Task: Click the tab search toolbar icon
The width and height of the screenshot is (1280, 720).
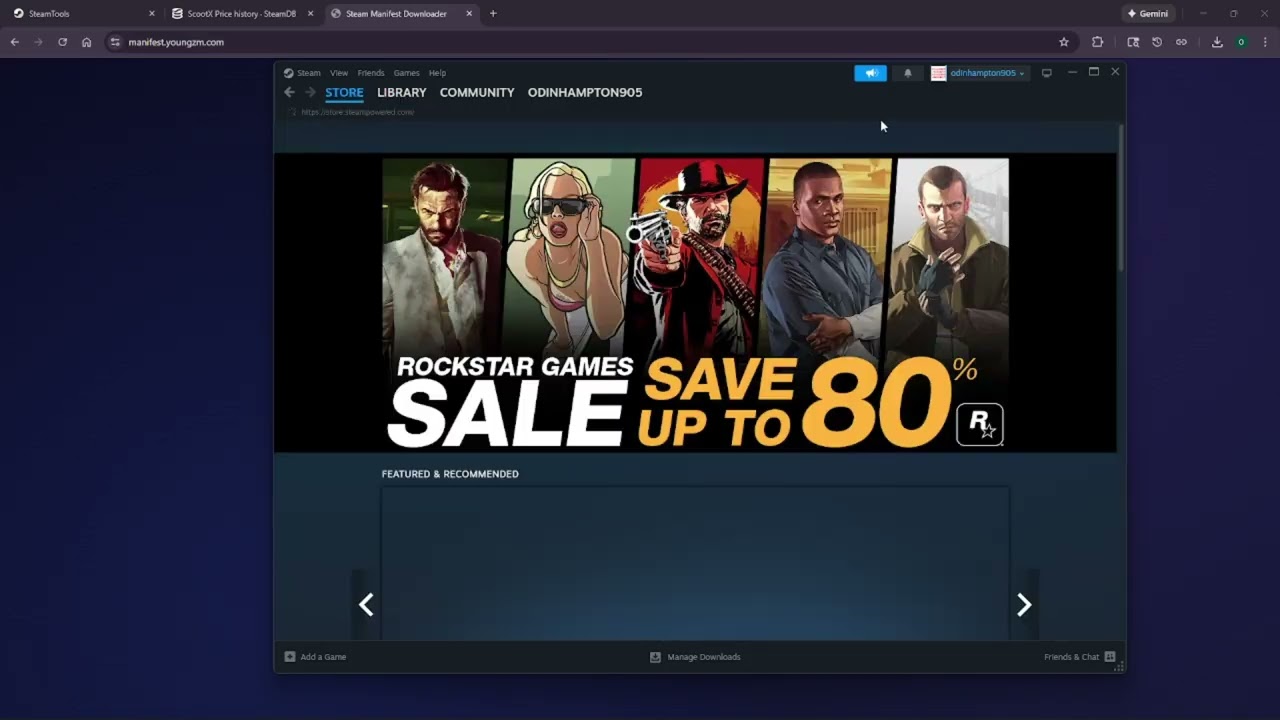Action: [1133, 42]
